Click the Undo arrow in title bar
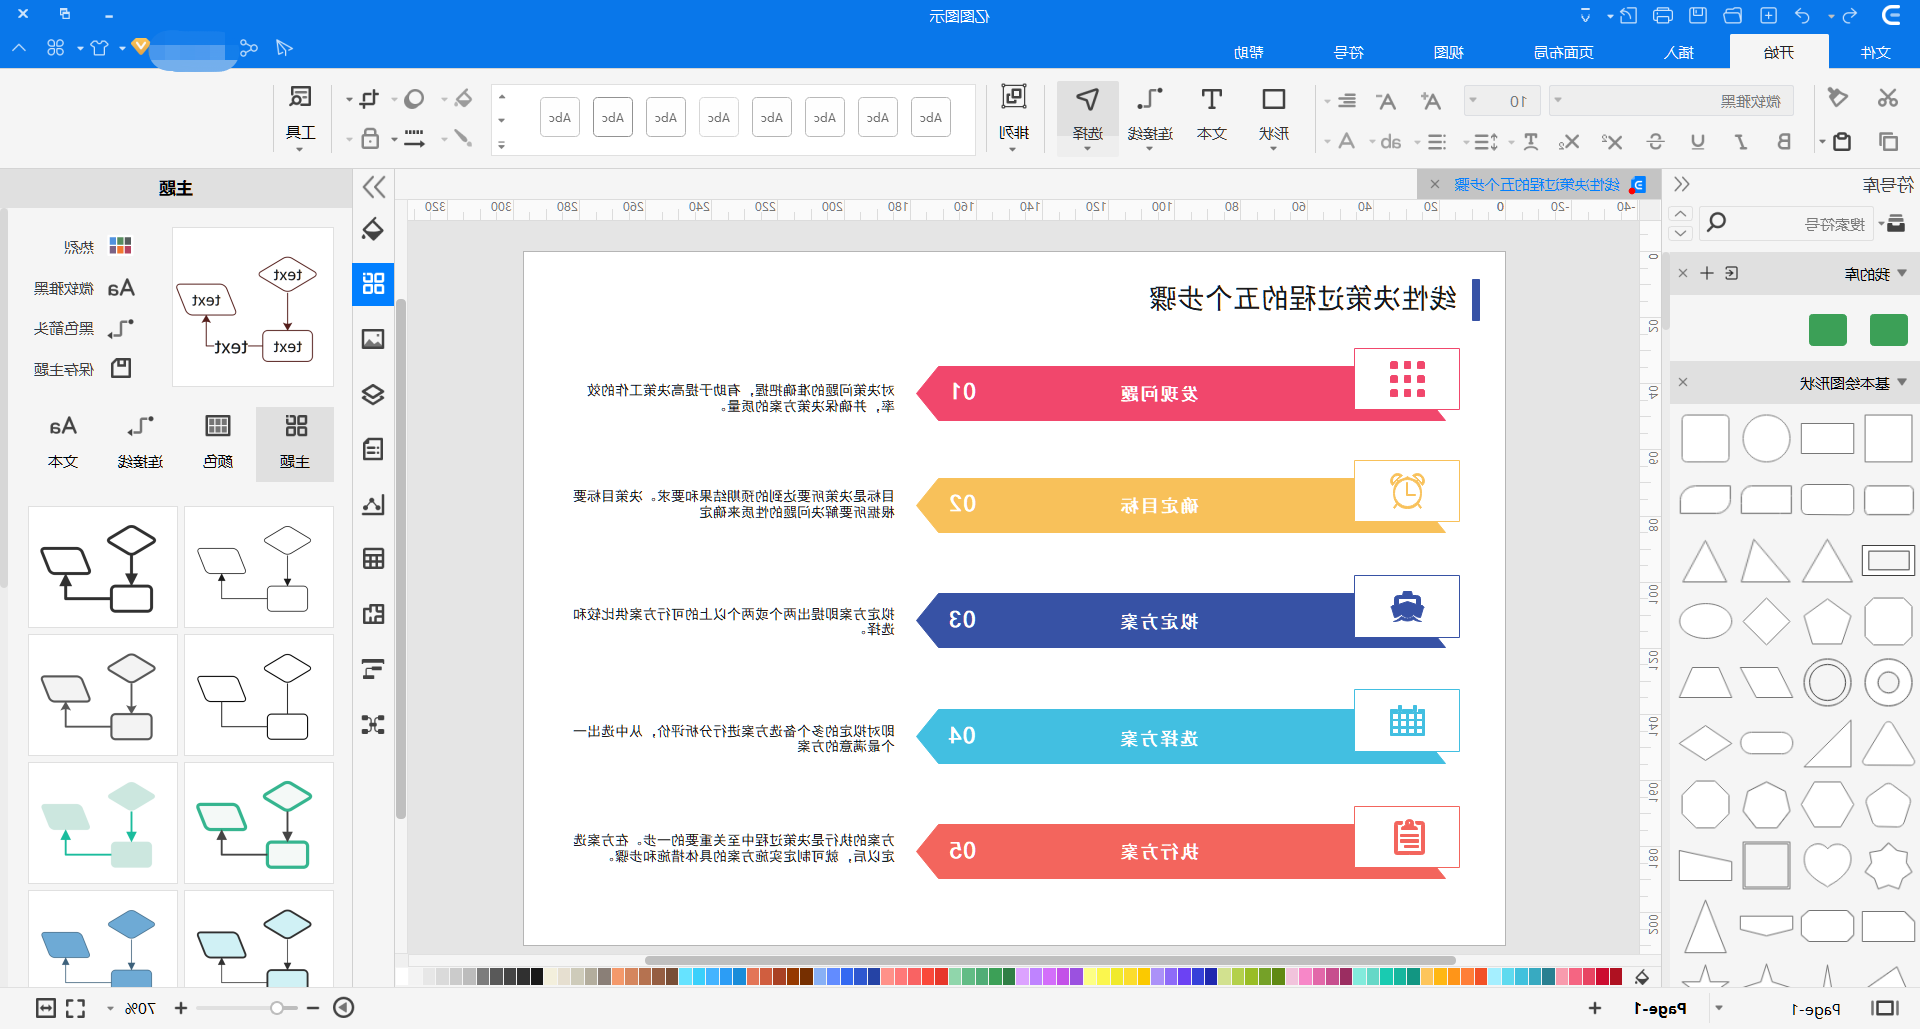This screenshot has height=1029, width=1920. click(1802, 15)
